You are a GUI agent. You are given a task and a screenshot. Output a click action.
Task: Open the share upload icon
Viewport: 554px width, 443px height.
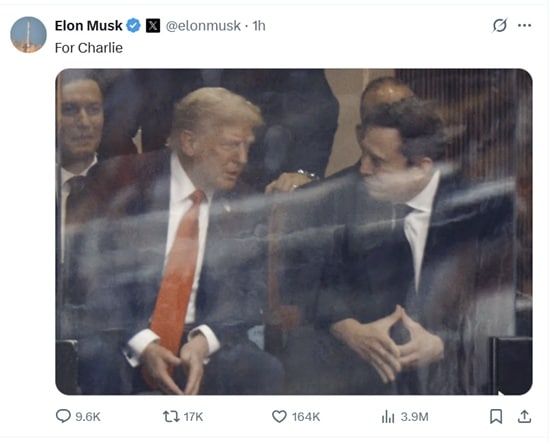[x=525, y=417]
